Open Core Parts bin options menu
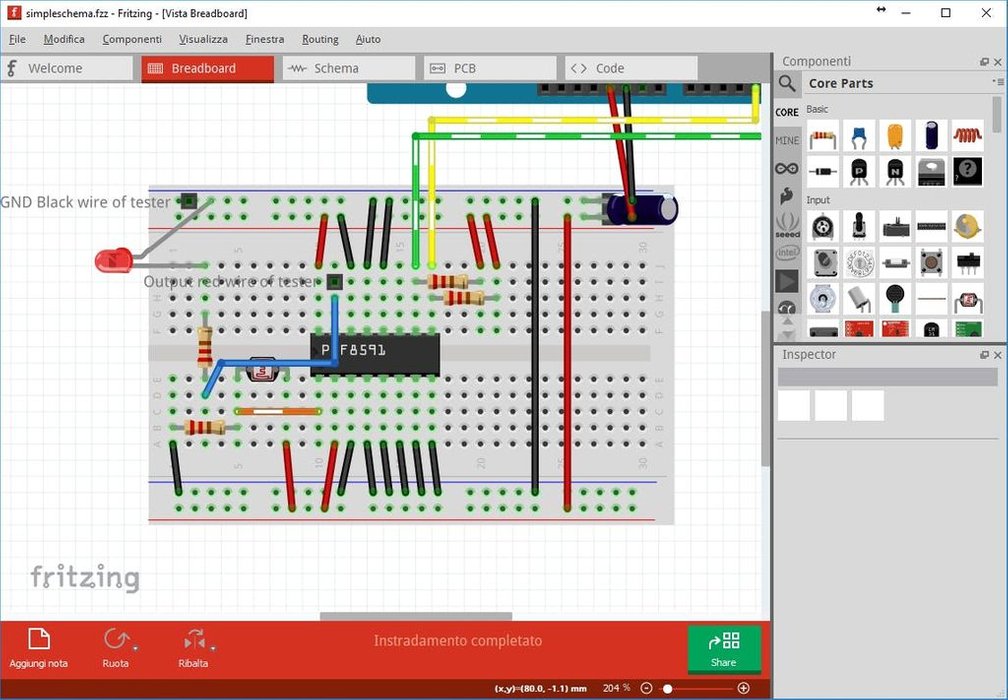This screenshot has width=1008, height=700. point(998,82)
